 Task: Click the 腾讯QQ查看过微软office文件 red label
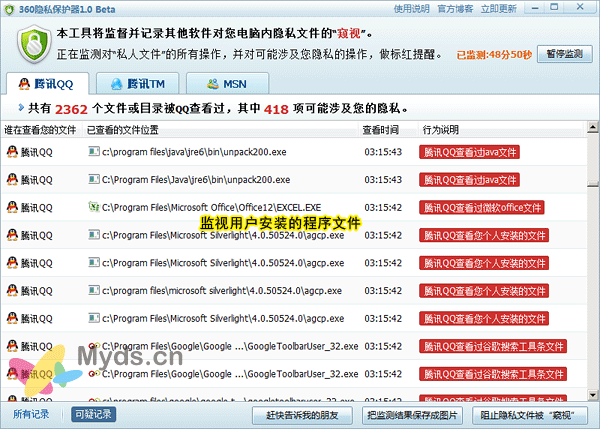[482, 207]
